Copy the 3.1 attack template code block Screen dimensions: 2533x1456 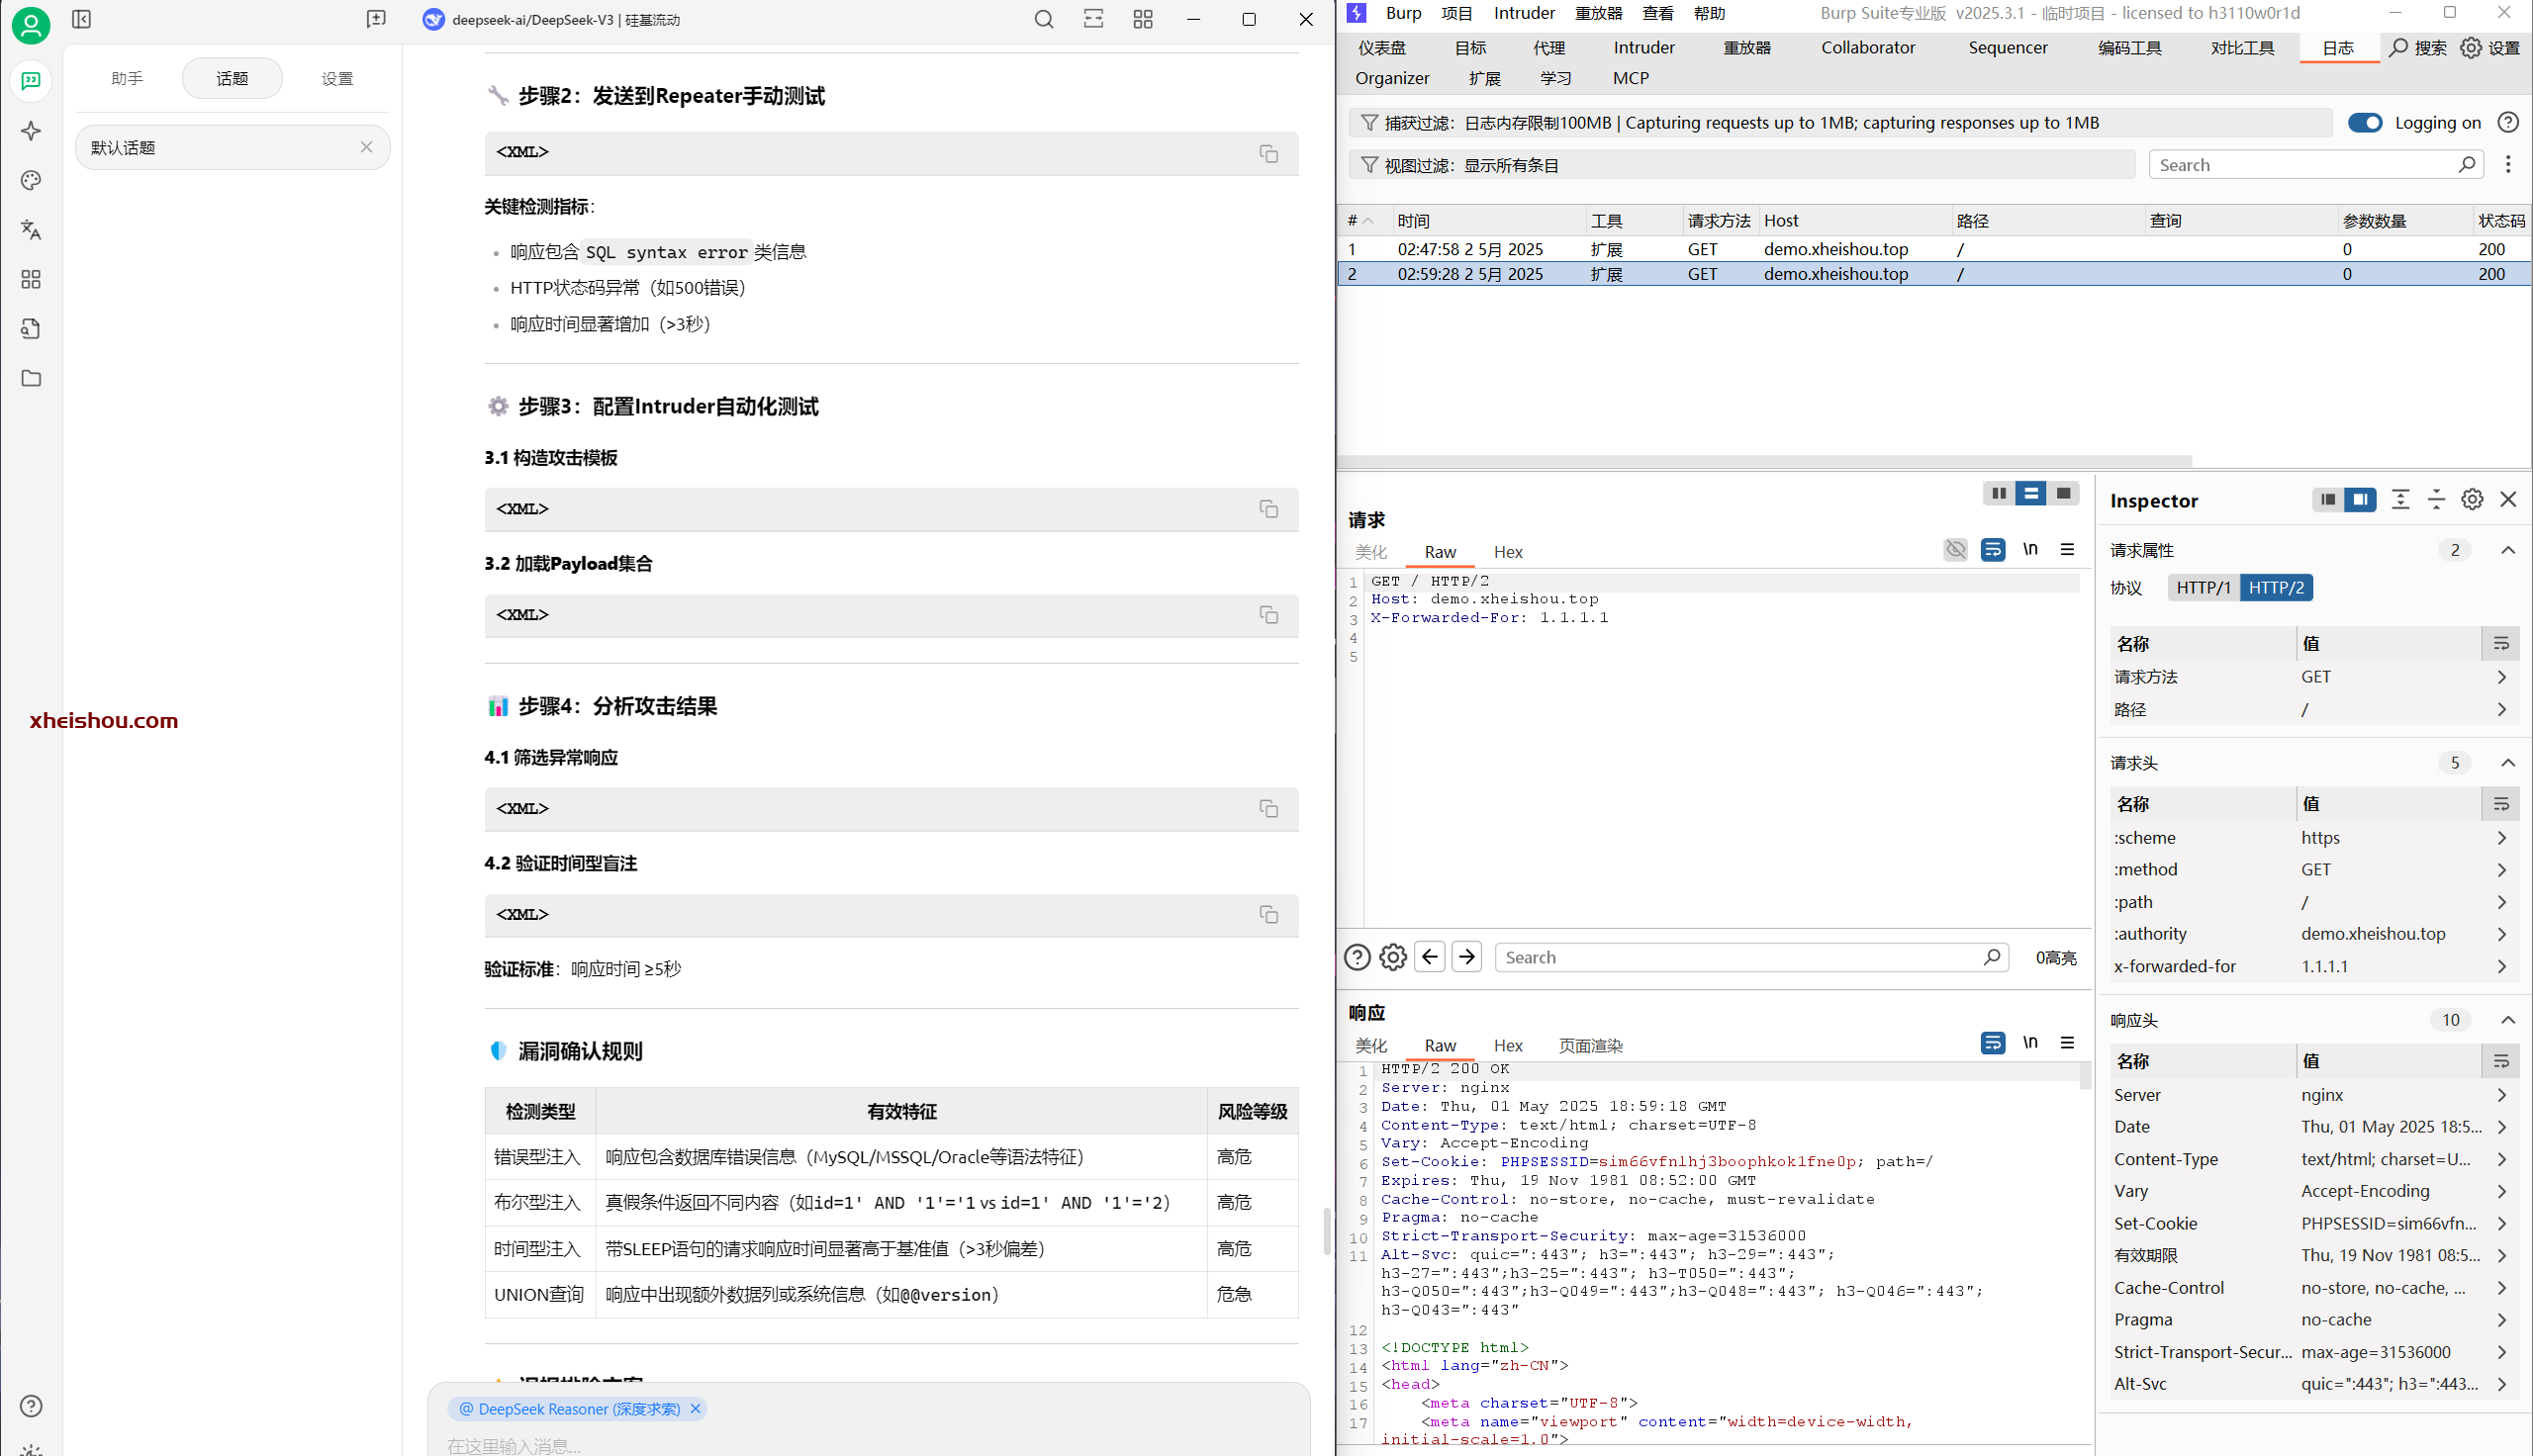coord(1268,509)
